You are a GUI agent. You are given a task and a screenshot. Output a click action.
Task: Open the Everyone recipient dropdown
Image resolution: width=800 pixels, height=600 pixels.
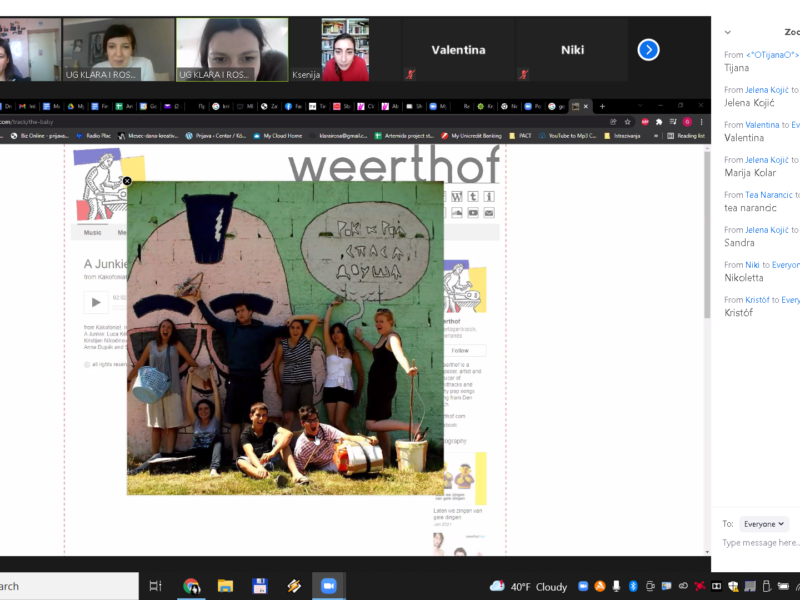pyautogui.click(x=764, y=524)
